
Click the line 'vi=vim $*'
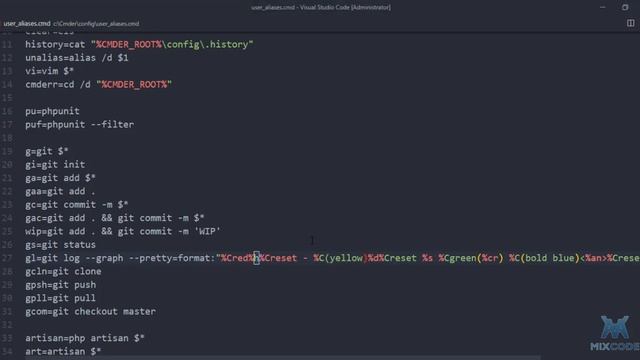49,71
